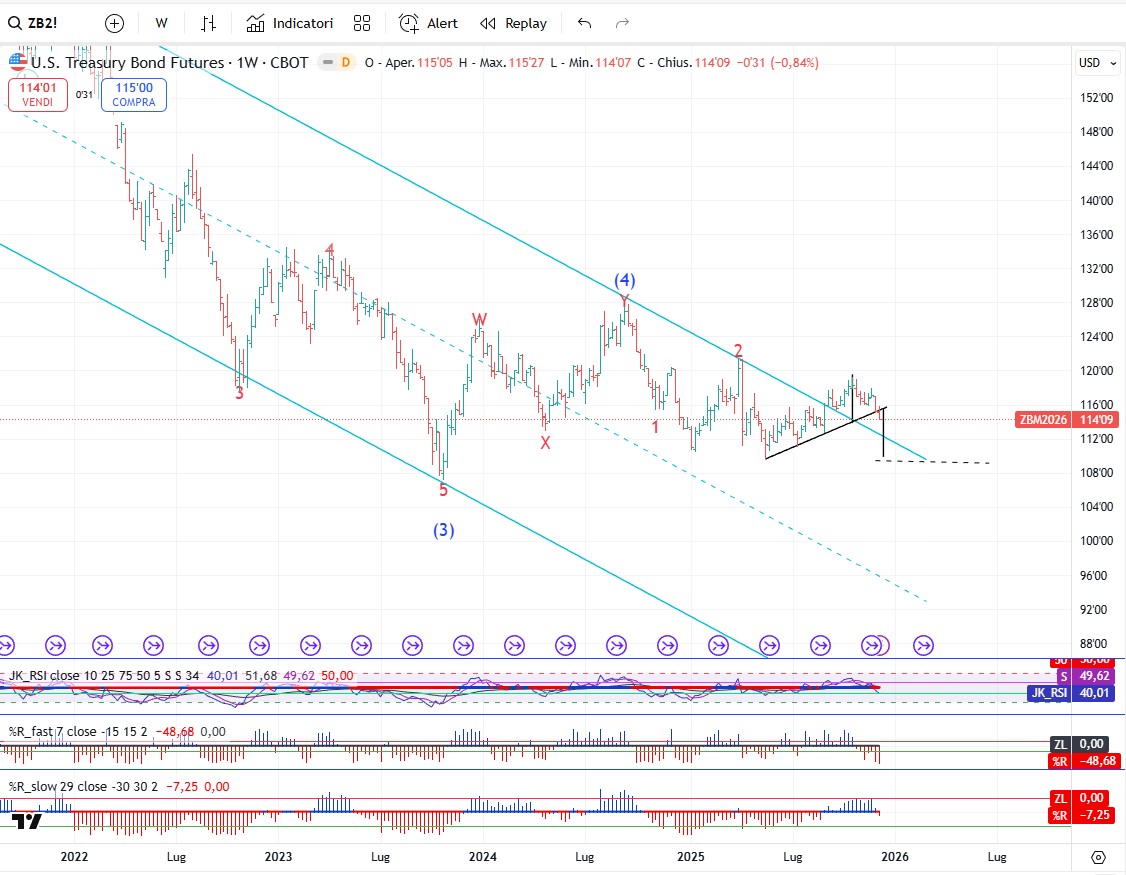Image resolution: width=1126 pixels, height=875 pixels.
Task: Undo the last chart action
Action: coord(585,24)
